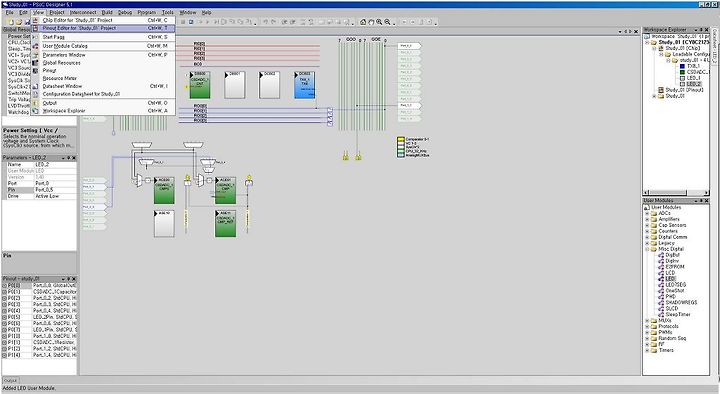This screenshot has width=720, height=394.
Task: Click the Zoom In magnifier icon
Action: pyautogui.click(x=379, y=22)
